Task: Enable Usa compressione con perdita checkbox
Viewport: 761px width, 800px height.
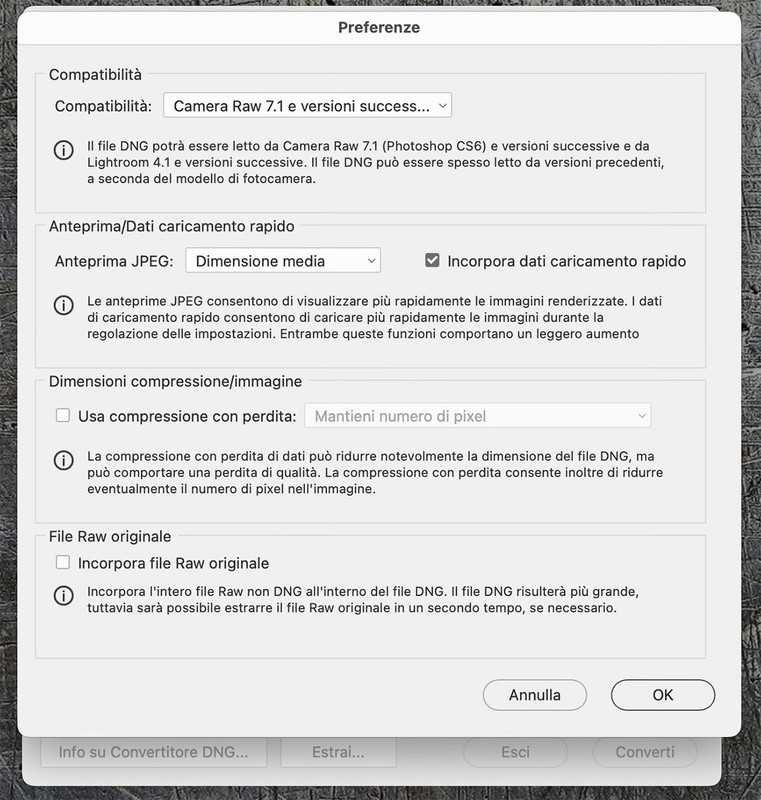Action: point(63,415)
